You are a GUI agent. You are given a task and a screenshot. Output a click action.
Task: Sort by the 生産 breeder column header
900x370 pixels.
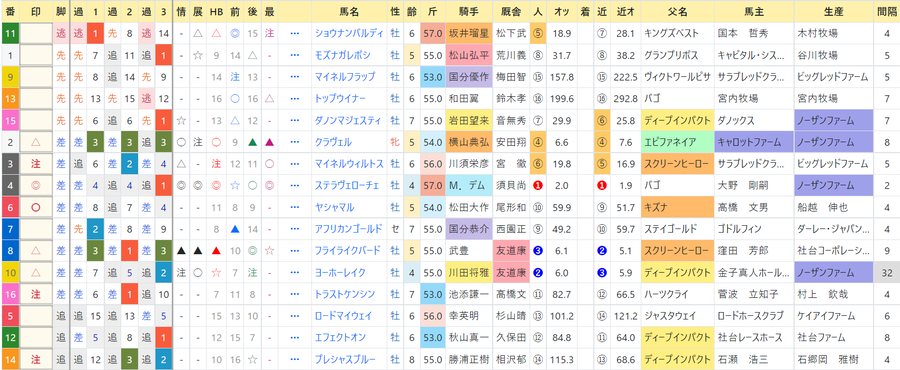[x=833, y=11]
